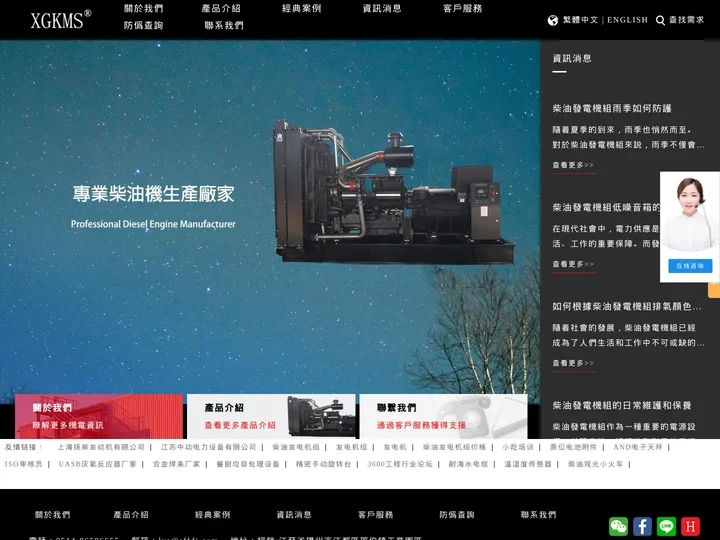Screen dimensions: 720x540
Task: Click footer link 產品介紹
Action: [131, 515]
